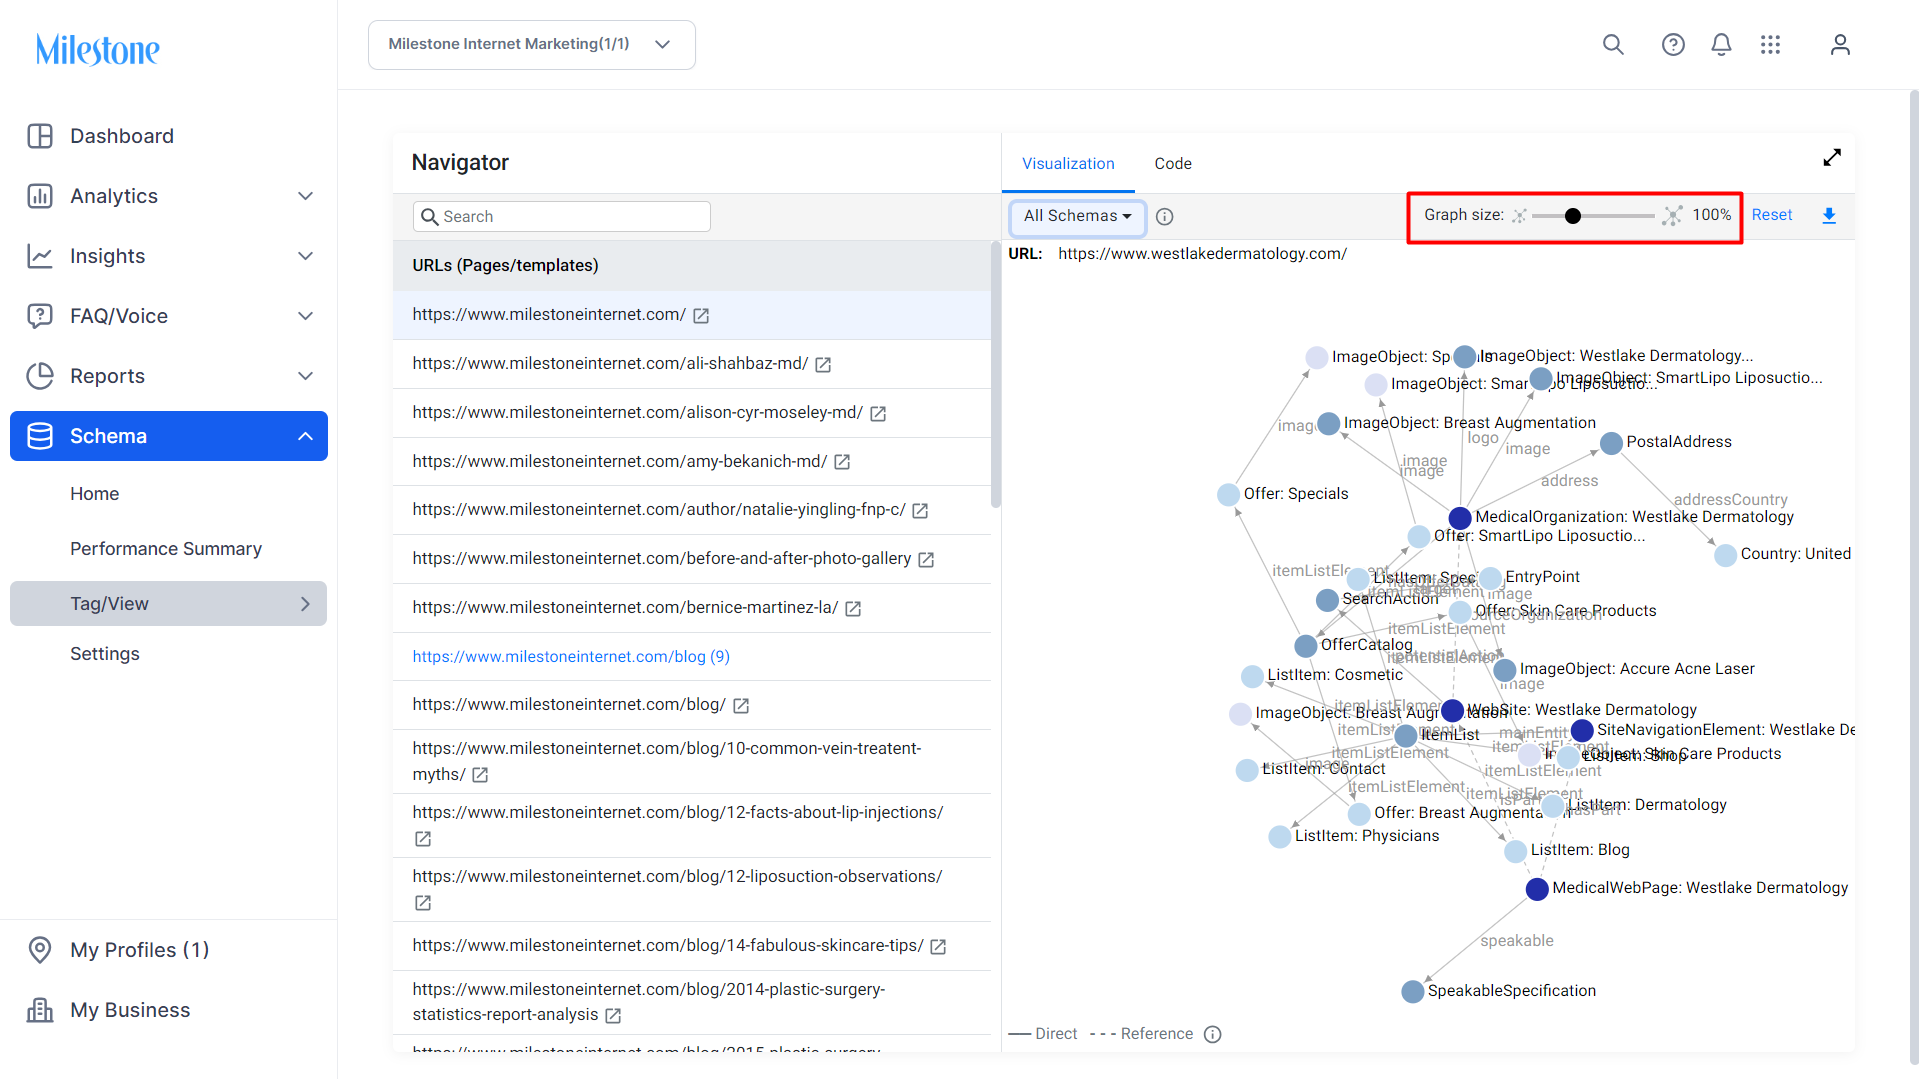Switch to the Code tab

pyautogui.click(x=1173, y=164)
